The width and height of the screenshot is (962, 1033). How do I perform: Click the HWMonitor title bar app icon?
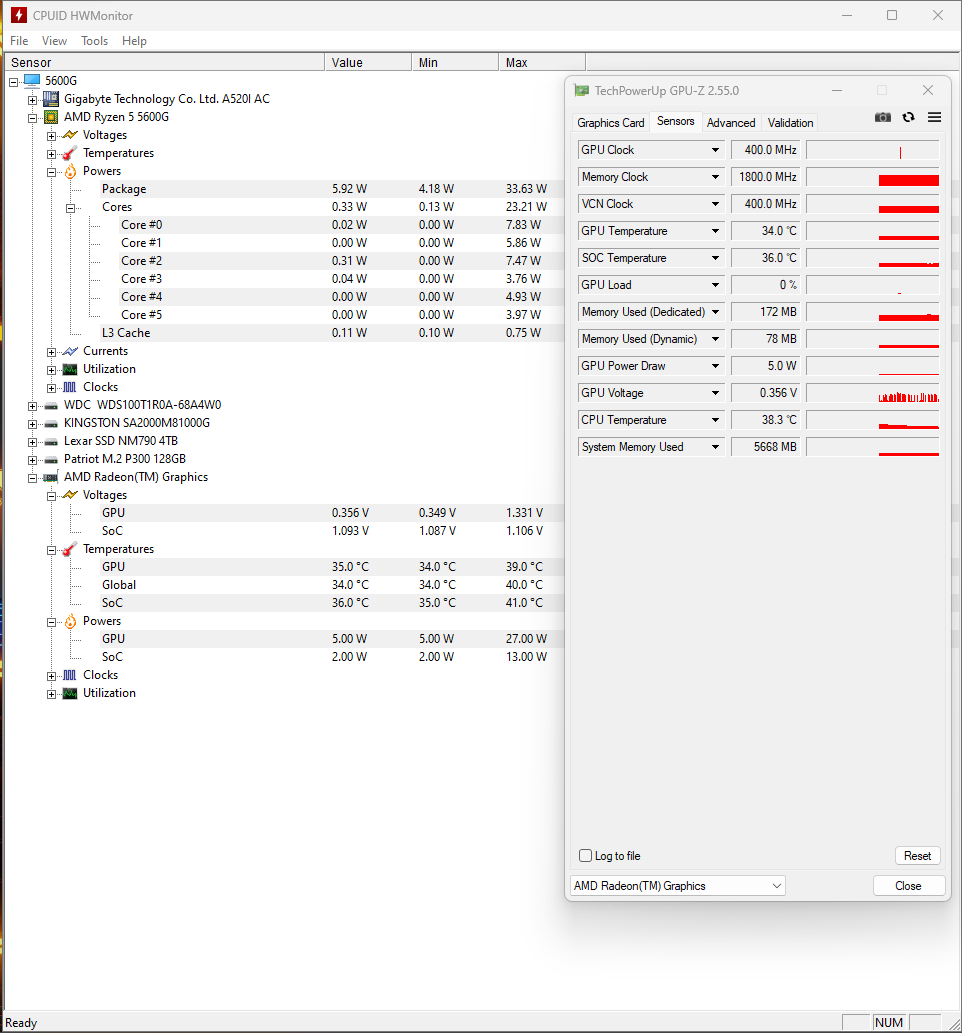(x=18, y=15)
